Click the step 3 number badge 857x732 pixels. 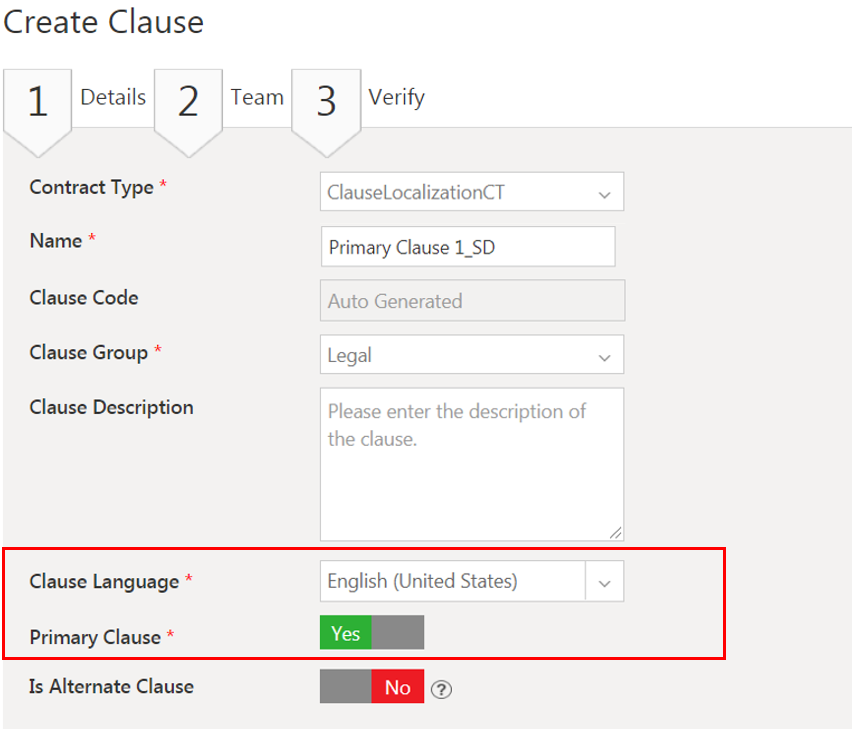click(326, 103)
